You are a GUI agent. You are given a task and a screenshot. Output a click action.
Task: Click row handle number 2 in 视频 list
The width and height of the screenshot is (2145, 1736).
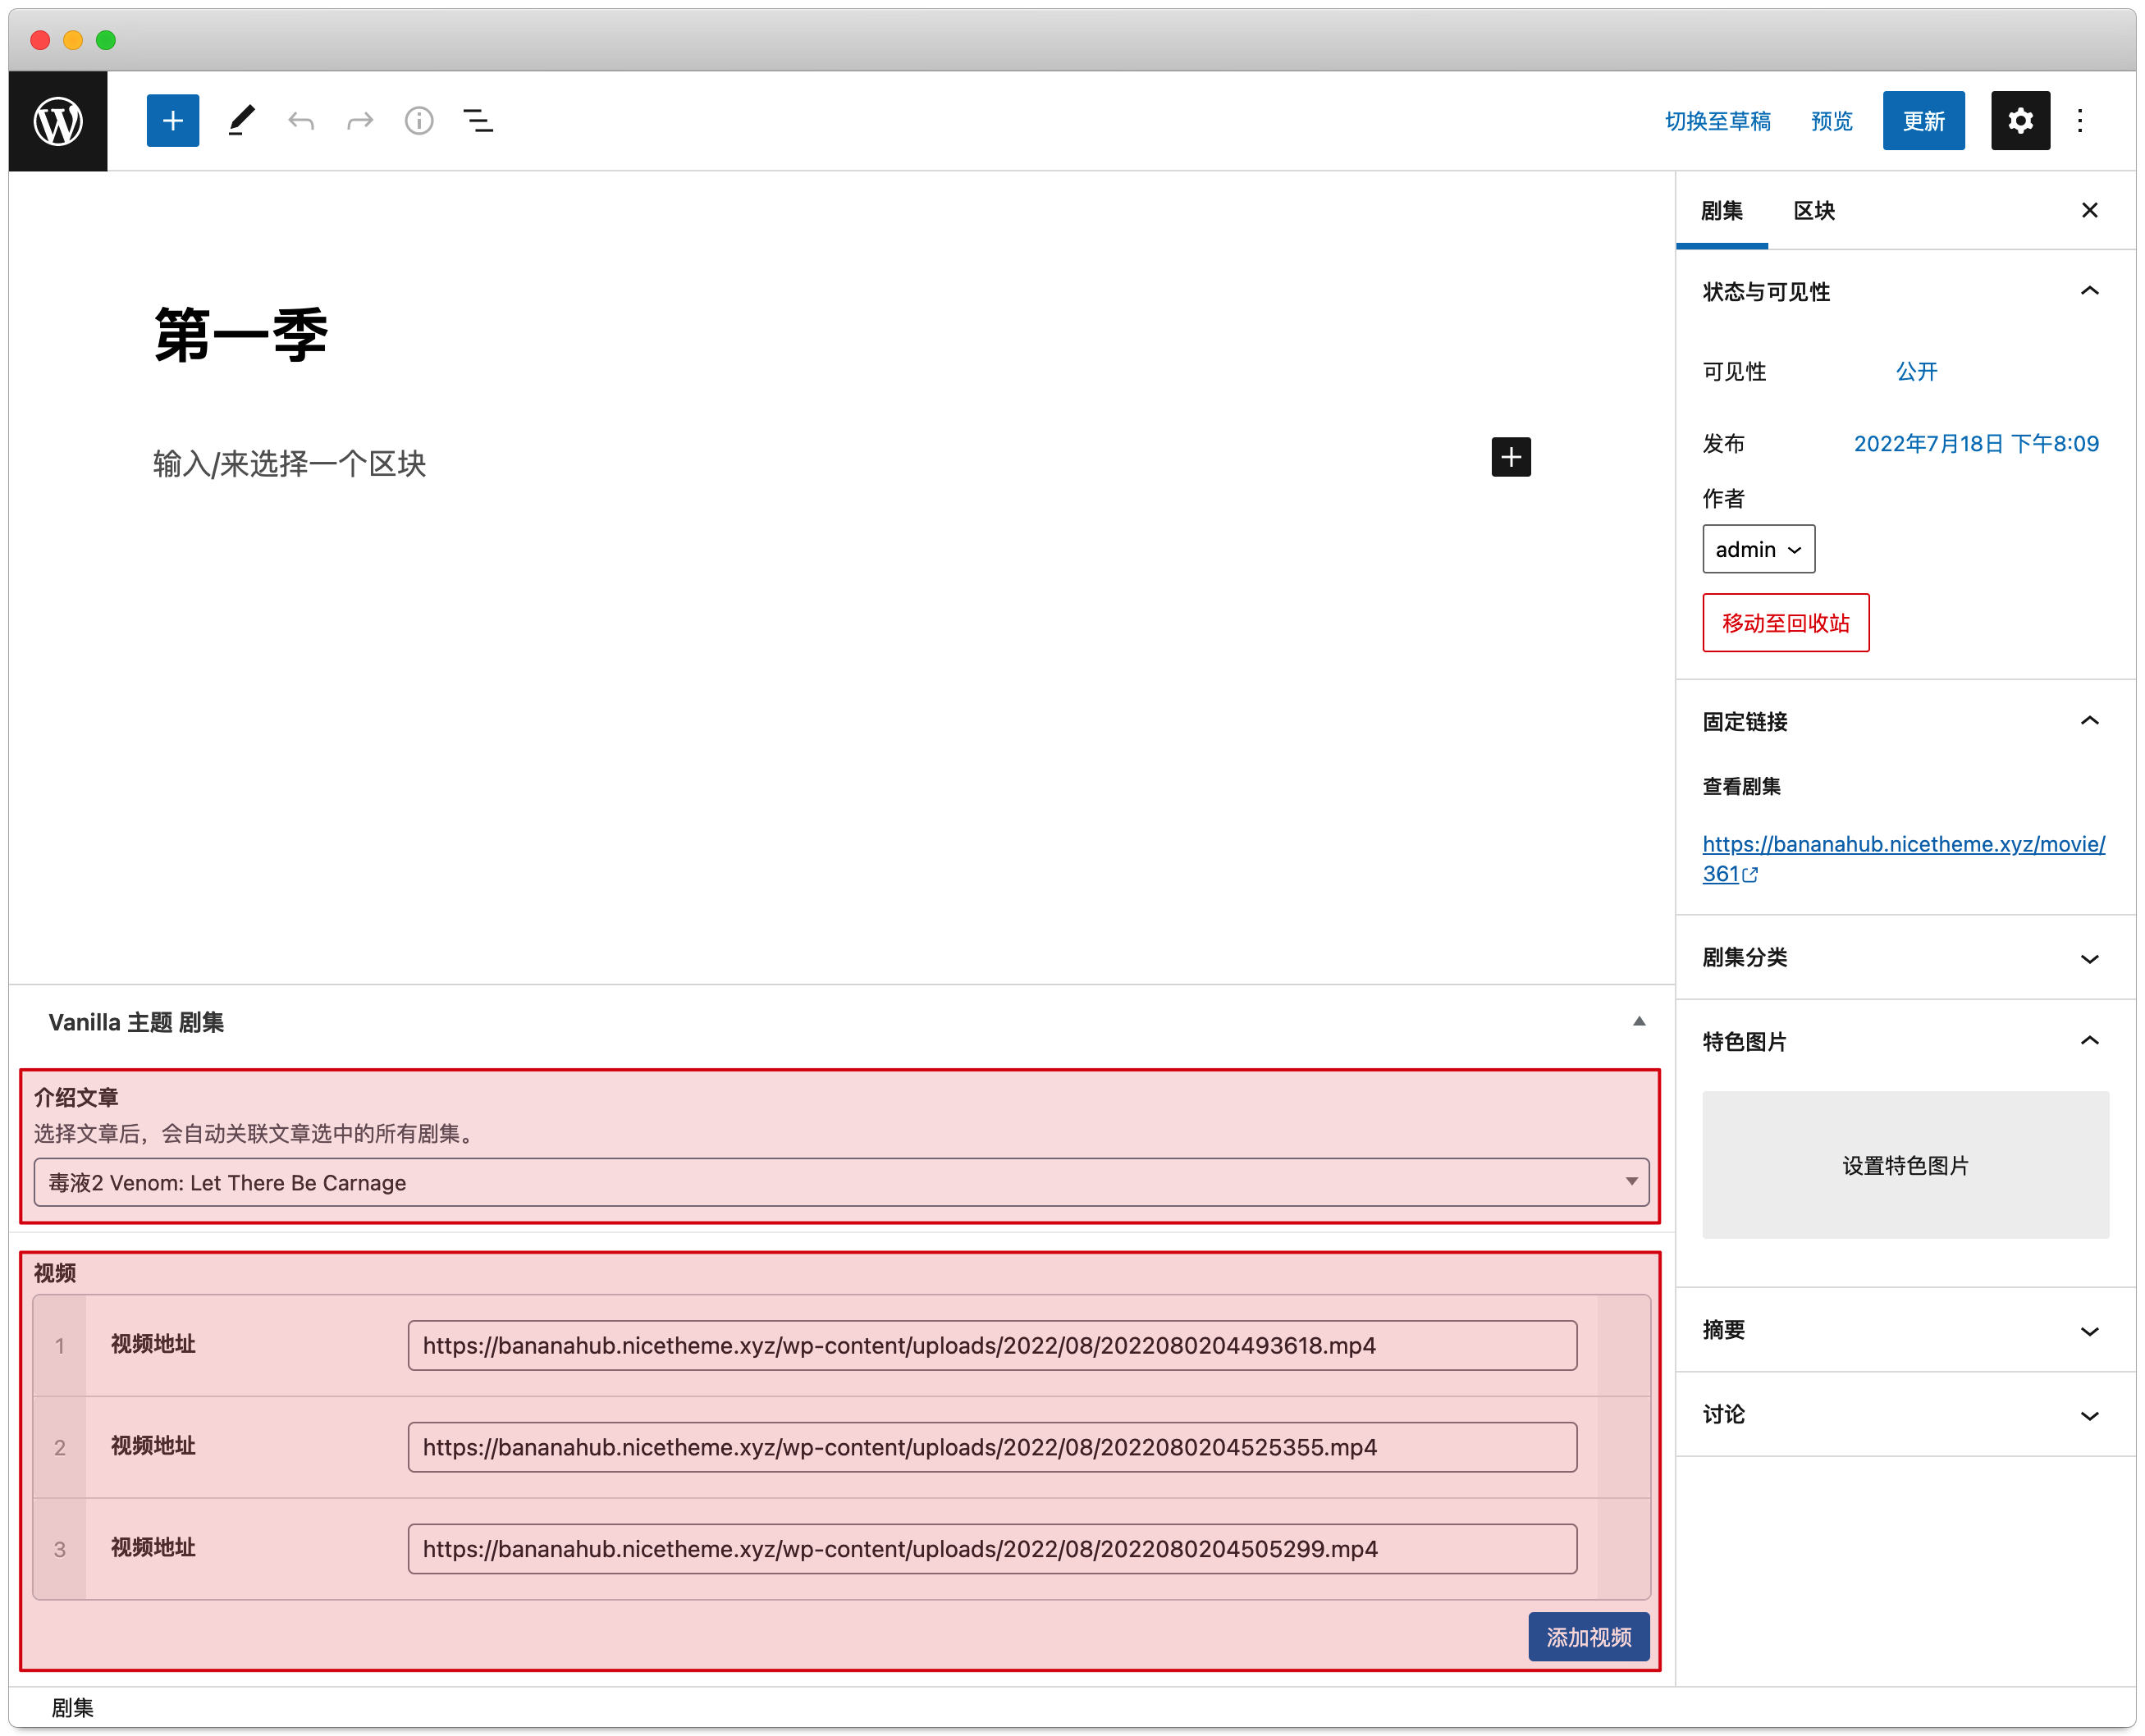(60, 1448)
